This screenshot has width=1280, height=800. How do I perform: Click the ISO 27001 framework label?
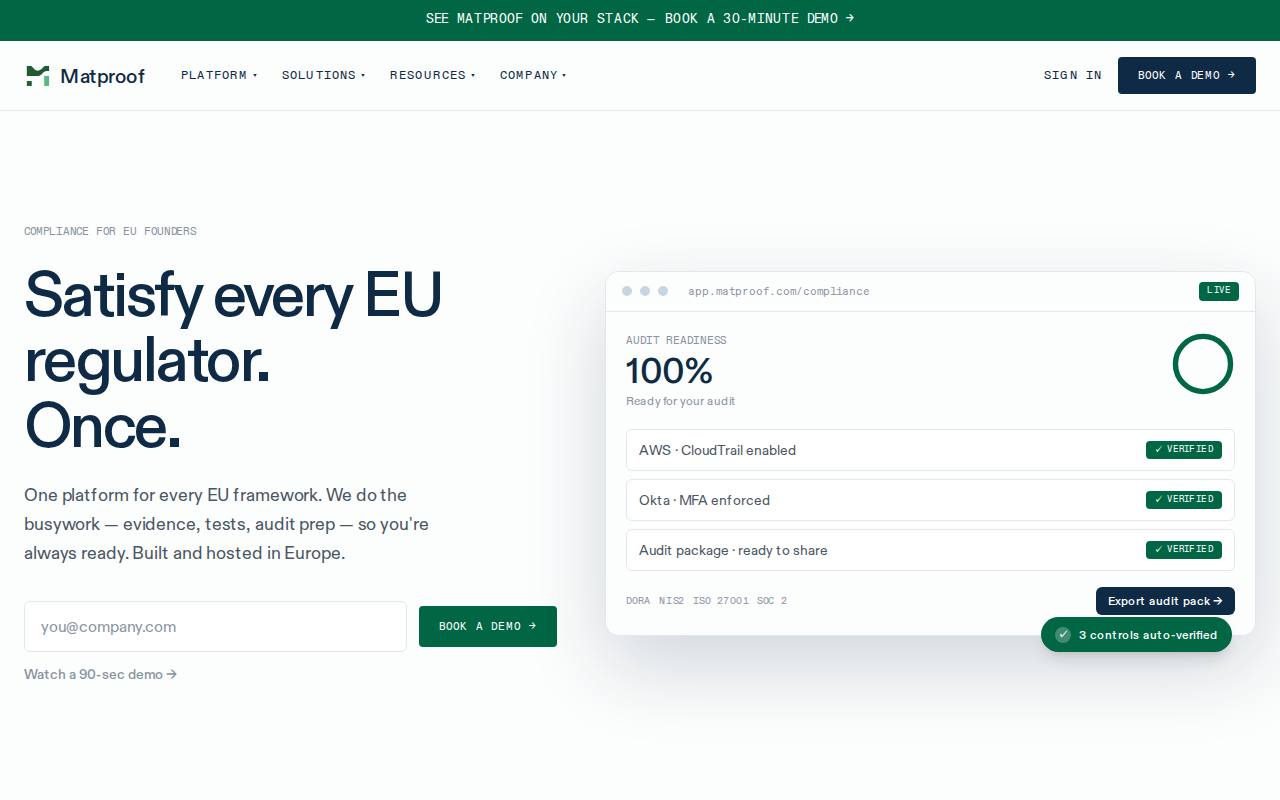pyautogui.click(x=720, y=601)
